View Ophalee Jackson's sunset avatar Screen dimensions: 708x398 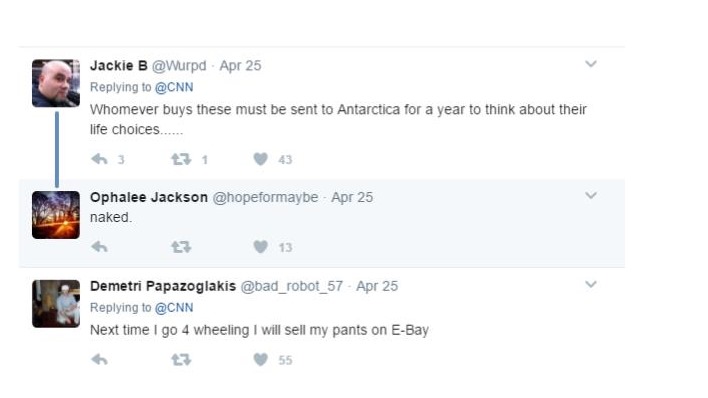pos(56,215)
